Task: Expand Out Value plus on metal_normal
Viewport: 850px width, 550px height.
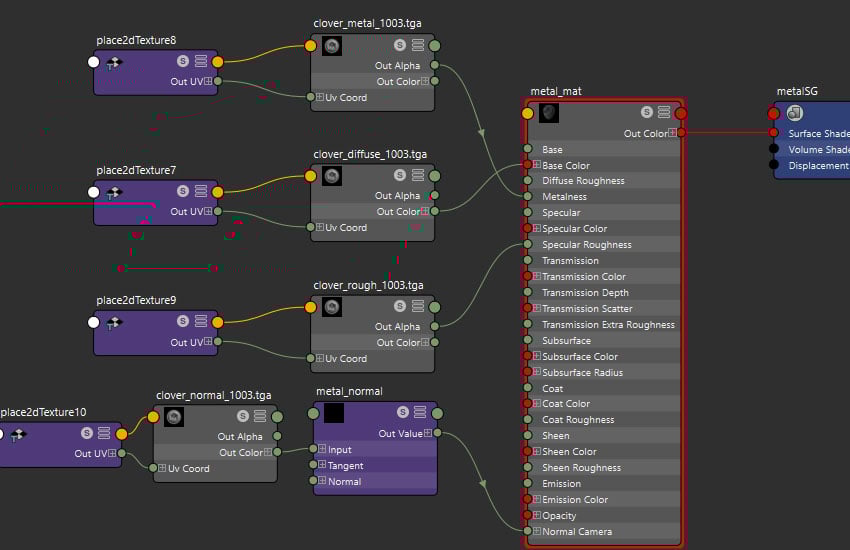Action: 428,433
